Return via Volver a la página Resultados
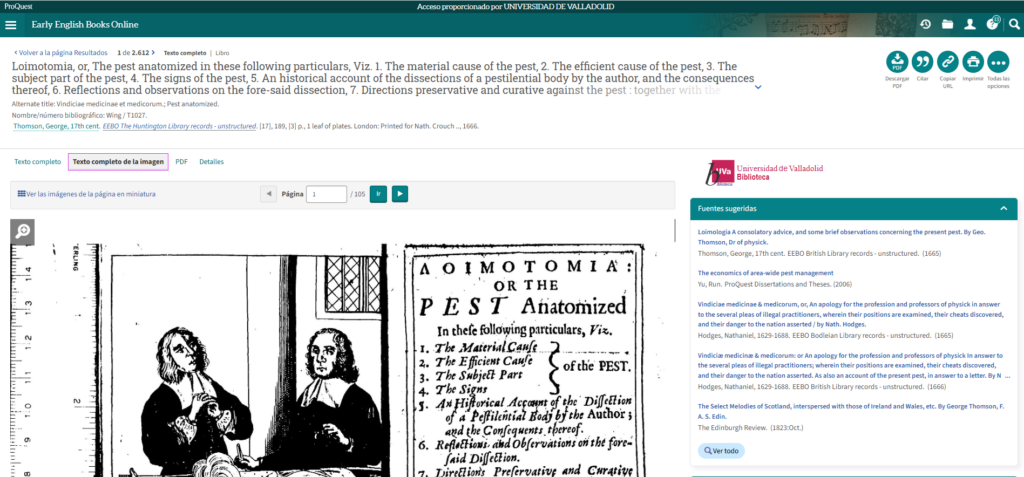Image resolution: width=1024 pixels, height=477 pixels. click(x=60, y=52)
